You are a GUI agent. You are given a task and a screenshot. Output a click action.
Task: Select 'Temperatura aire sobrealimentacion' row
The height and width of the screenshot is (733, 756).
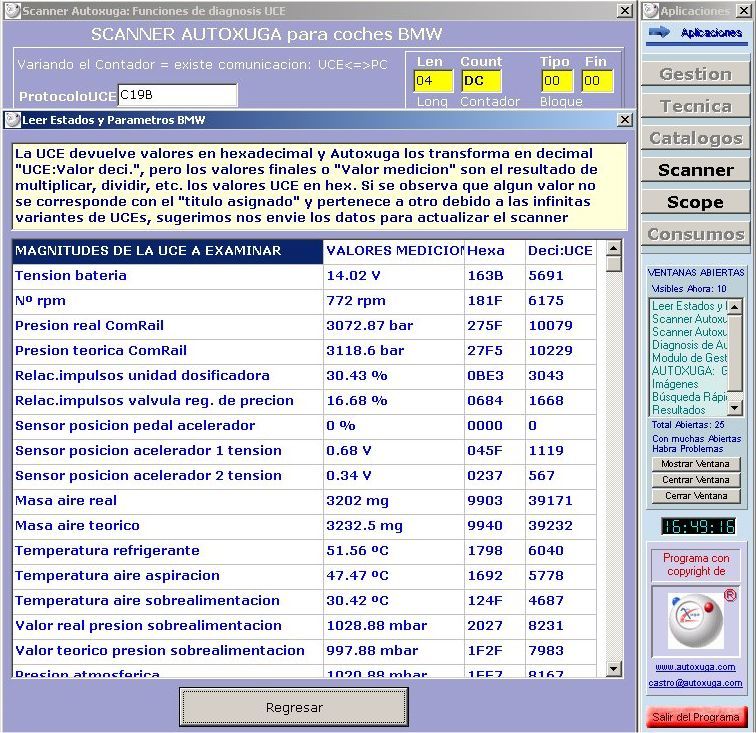coord(304,602)
